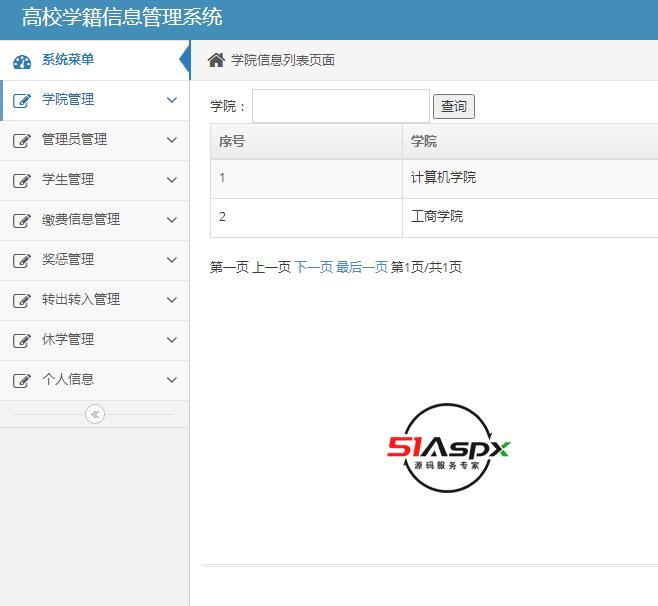Expand the 奖惩管理 chevron
The image size is (658, 606).
(x=172, y=260)
